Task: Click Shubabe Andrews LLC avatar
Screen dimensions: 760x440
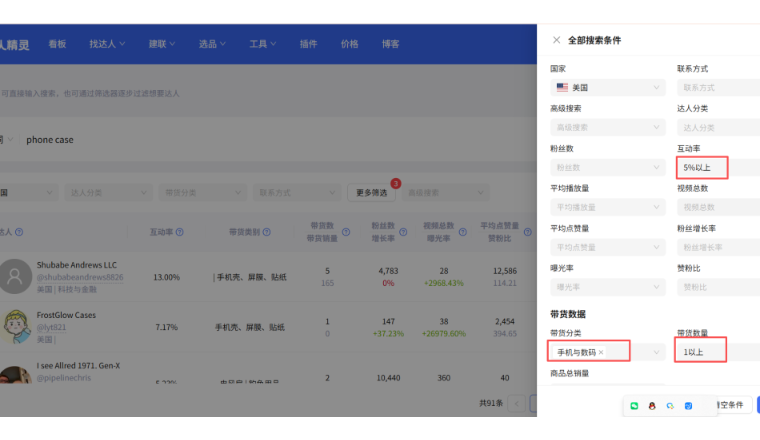Action: pos(15,276)
